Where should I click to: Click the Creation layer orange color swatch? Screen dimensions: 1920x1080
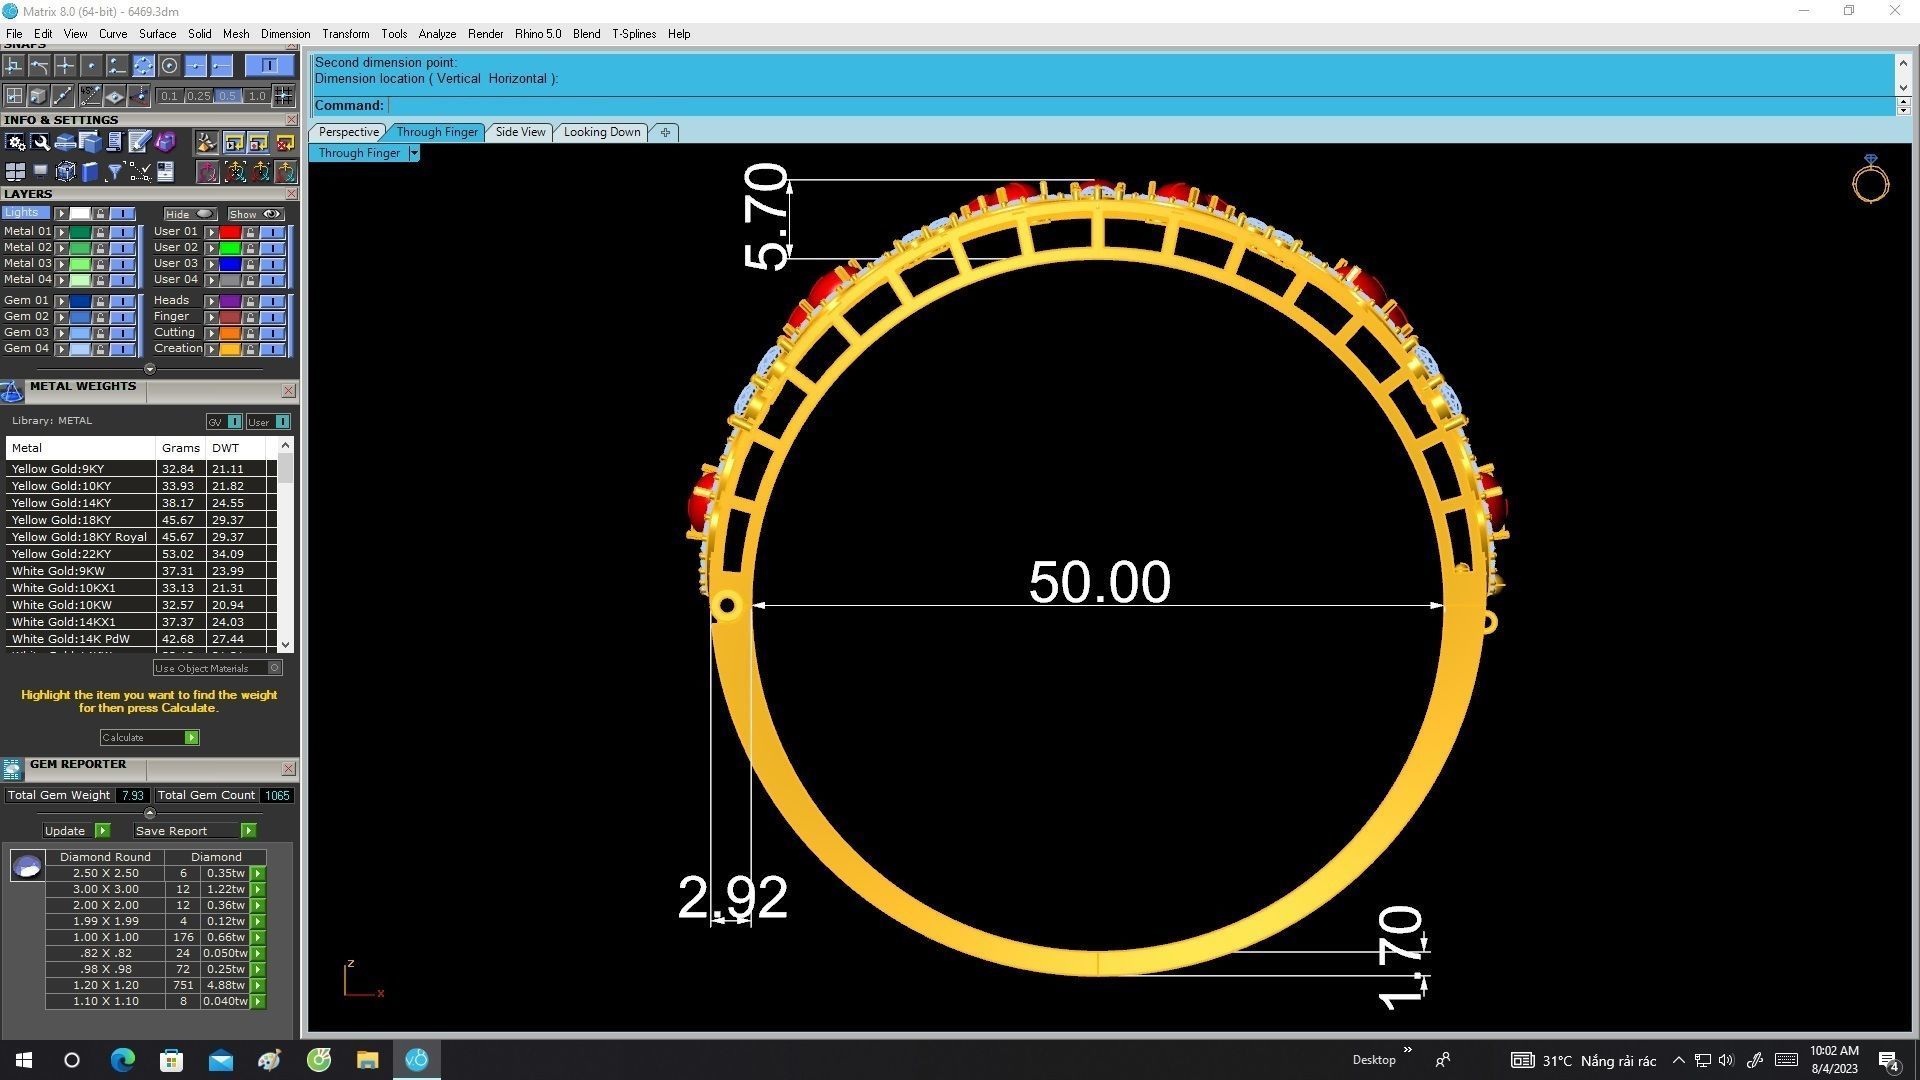click(x=230, y=349)
